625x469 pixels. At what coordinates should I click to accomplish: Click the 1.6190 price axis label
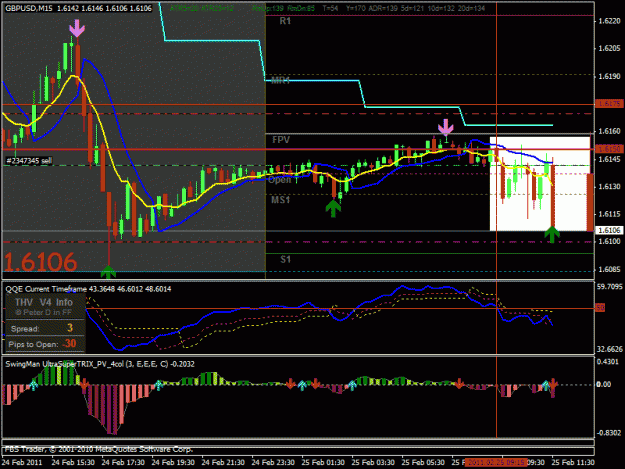click(x=609, y=76)
